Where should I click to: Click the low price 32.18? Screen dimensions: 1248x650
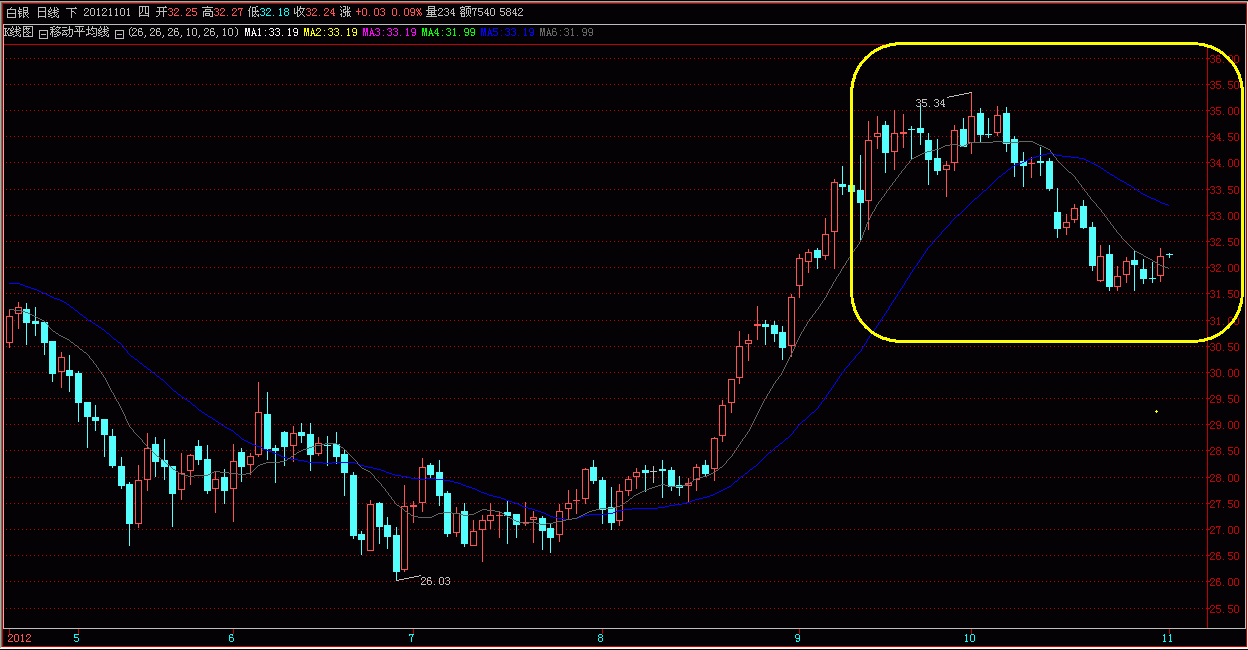272,12
